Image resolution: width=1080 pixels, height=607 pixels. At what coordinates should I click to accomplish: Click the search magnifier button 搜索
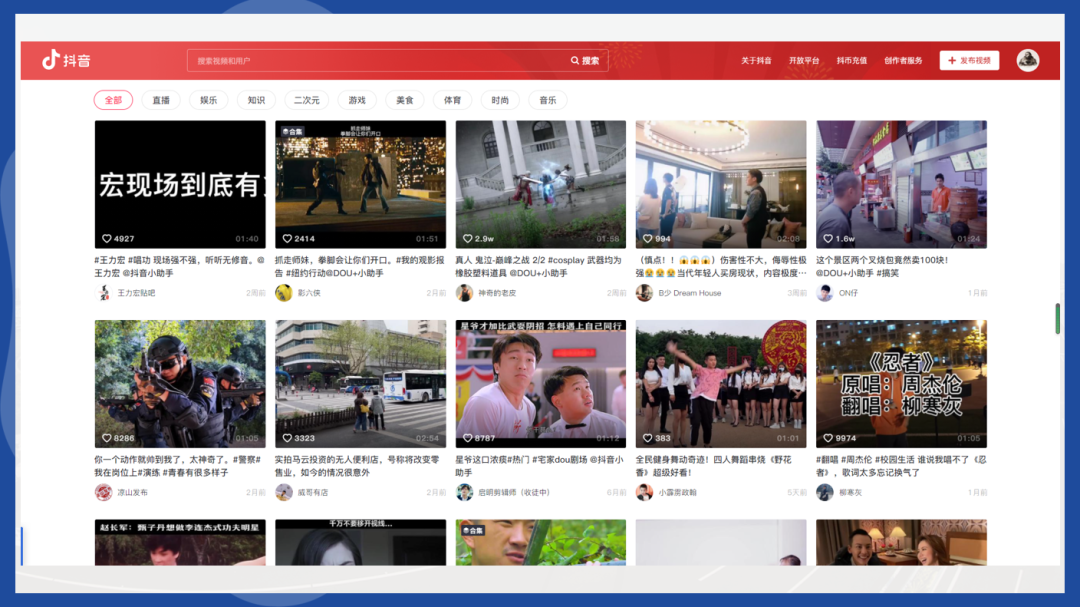coord(585,61)
